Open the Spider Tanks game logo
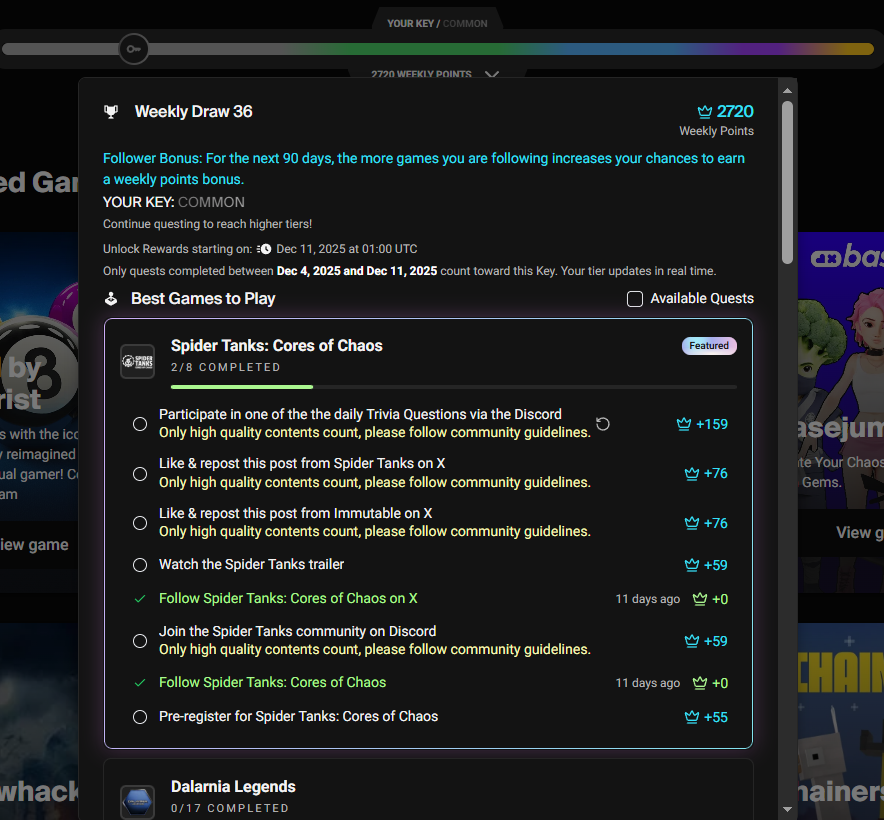884x820 pixels. 138,361
